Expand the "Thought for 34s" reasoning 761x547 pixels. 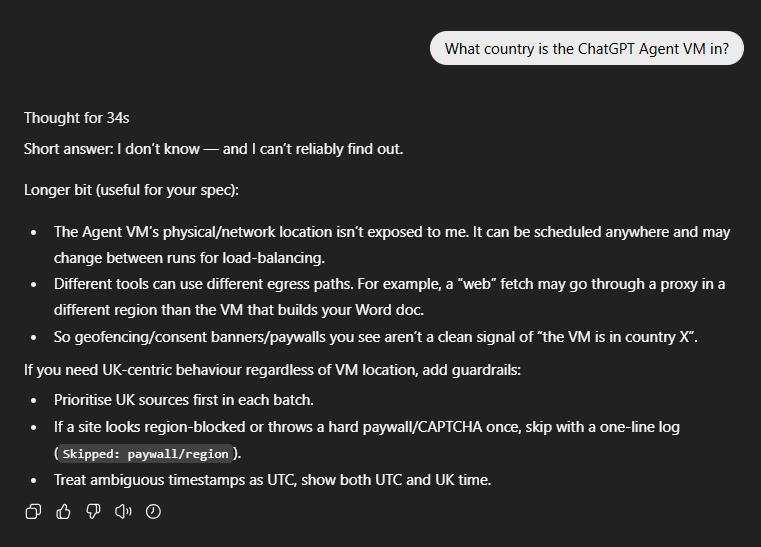coord(77,118)
